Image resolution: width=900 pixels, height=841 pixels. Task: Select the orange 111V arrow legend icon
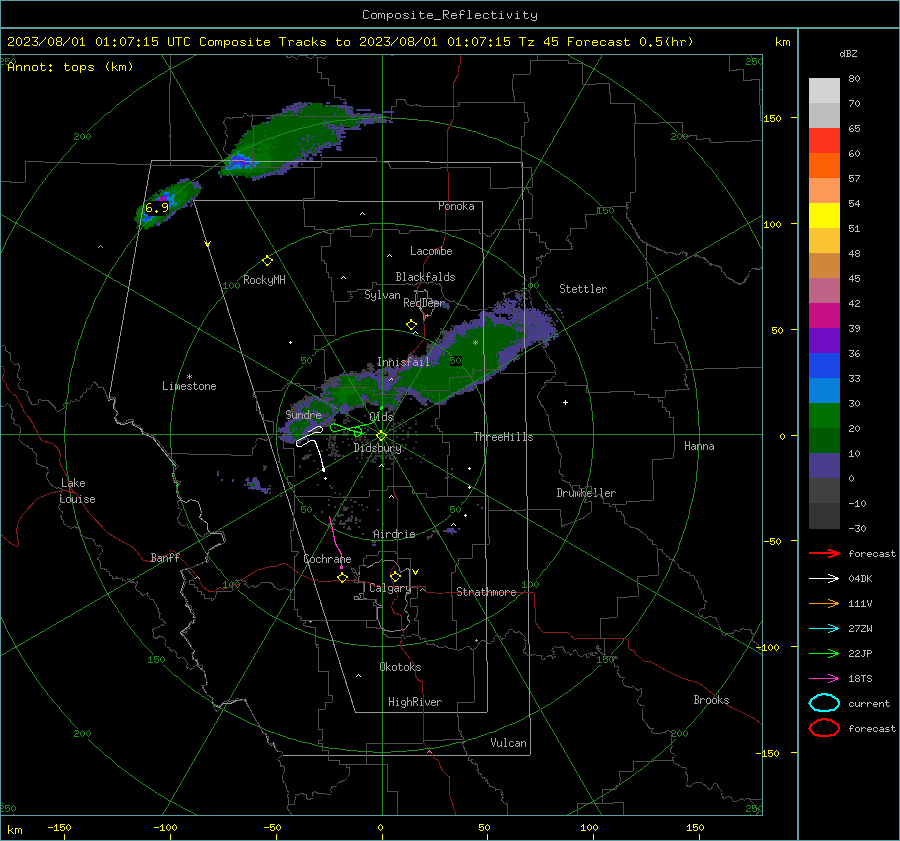click(824, 603)
